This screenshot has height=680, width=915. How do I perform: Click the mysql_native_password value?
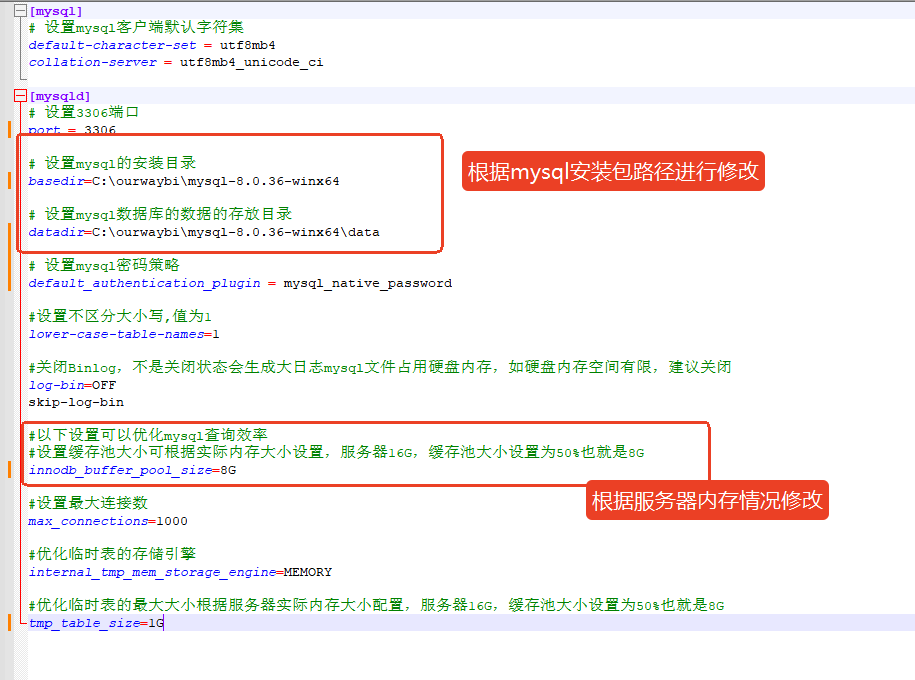368,283
